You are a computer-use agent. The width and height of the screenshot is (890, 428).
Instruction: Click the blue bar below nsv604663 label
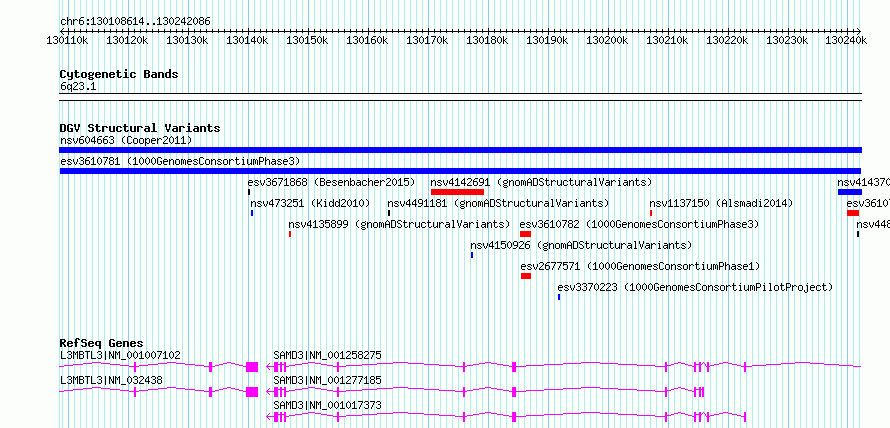pyautogui.click(x=460, y=150)
